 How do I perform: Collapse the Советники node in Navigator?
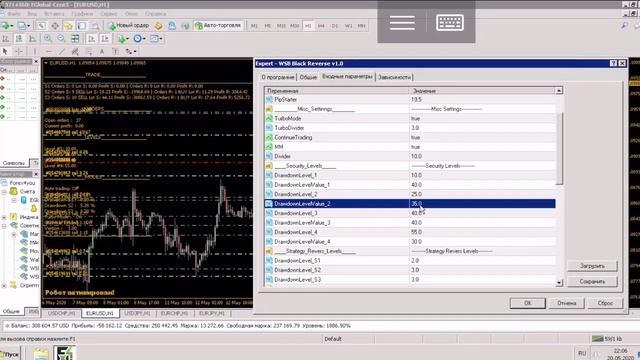point(4,225)
